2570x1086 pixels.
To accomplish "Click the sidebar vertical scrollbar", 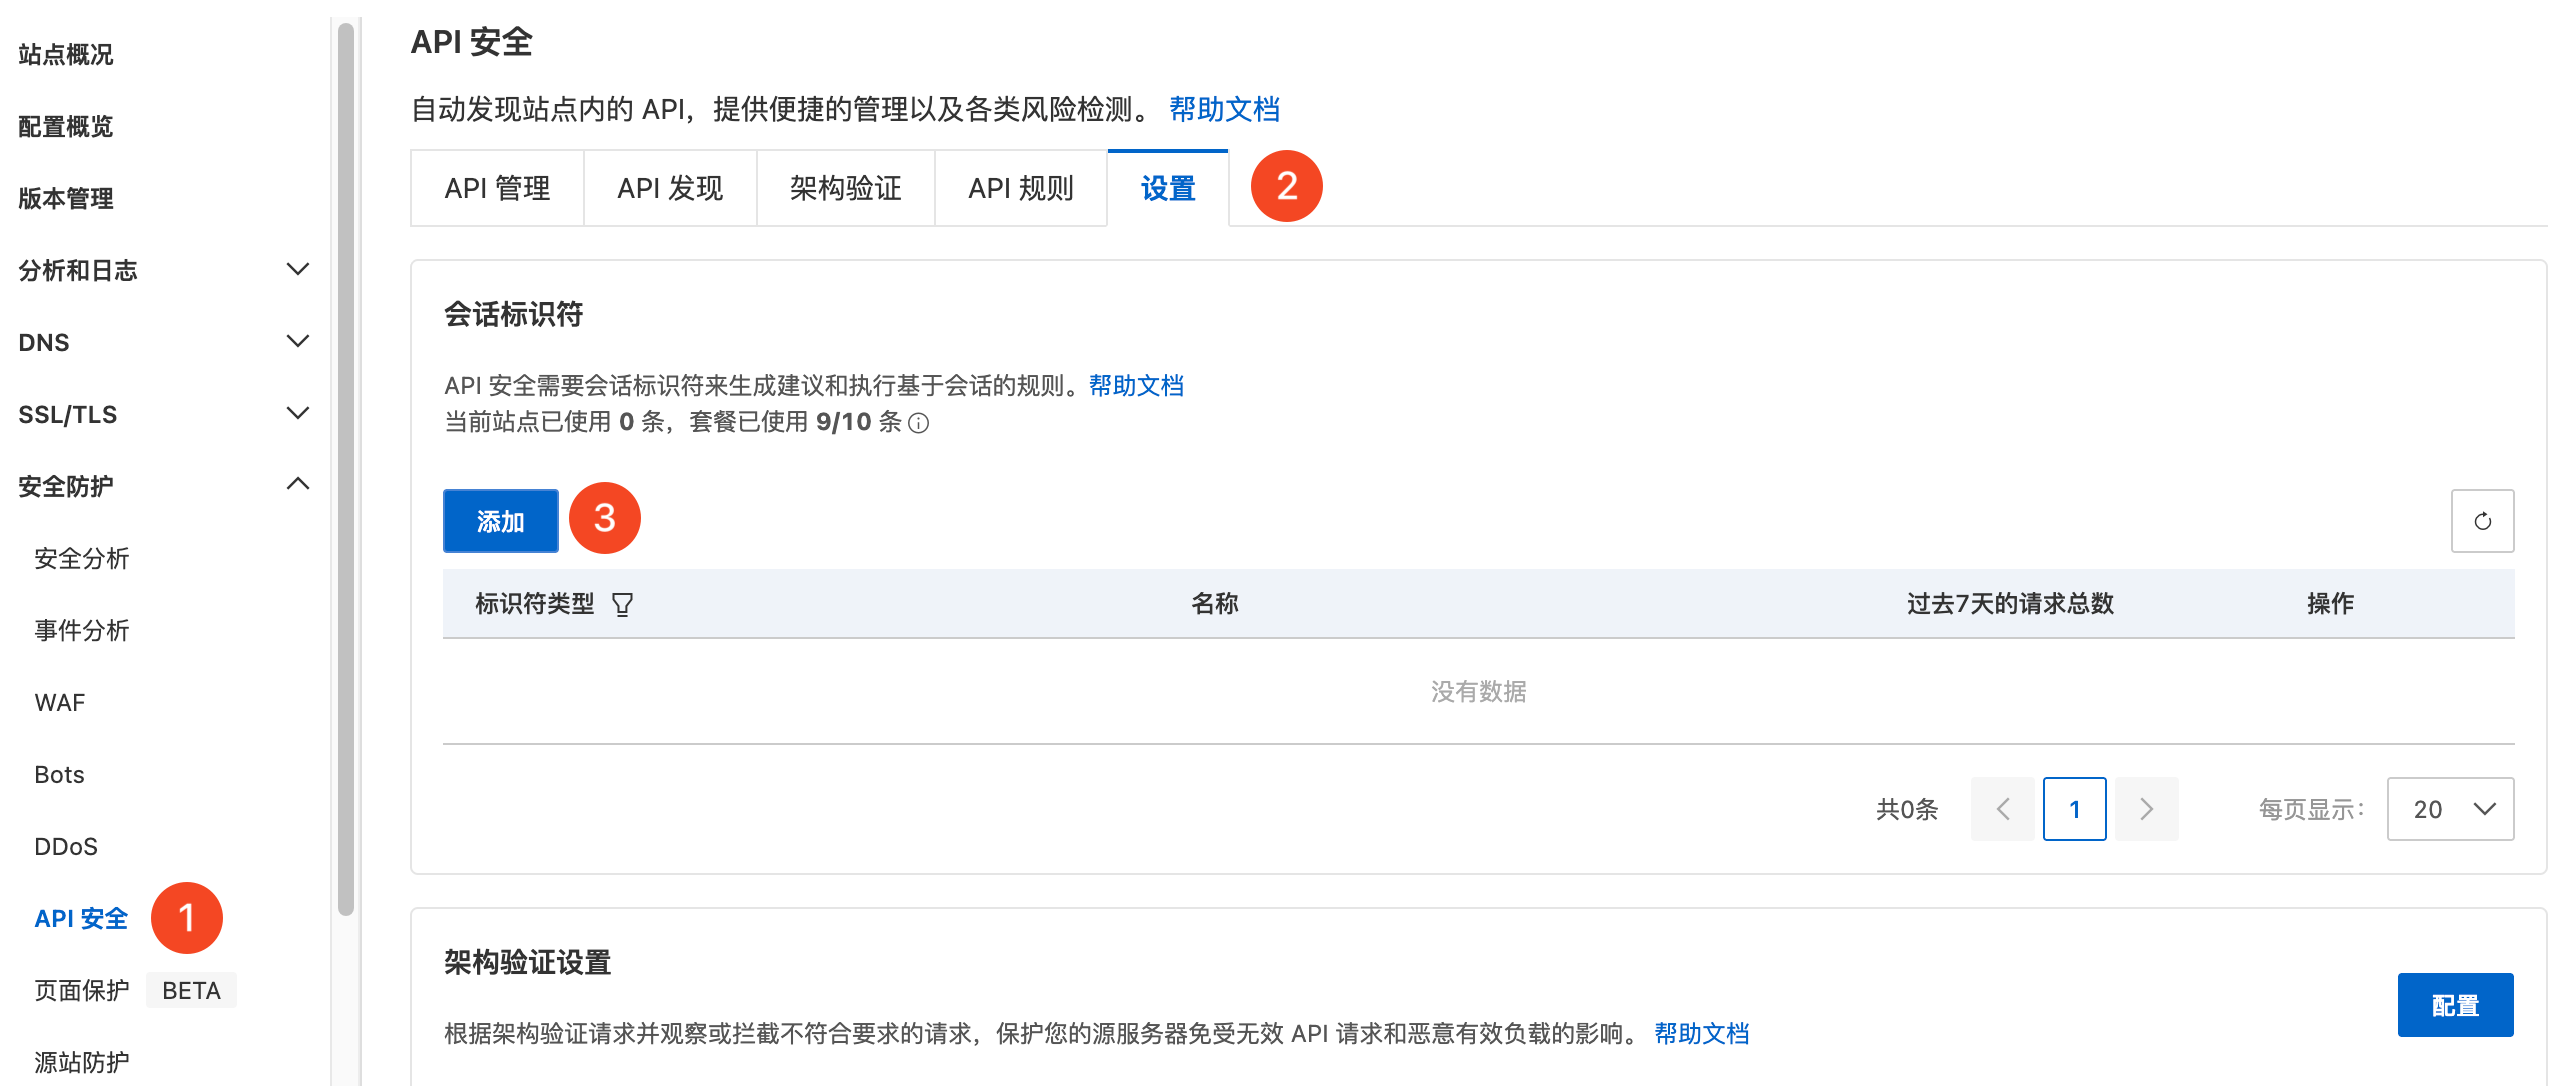I will tap(346, 470).
